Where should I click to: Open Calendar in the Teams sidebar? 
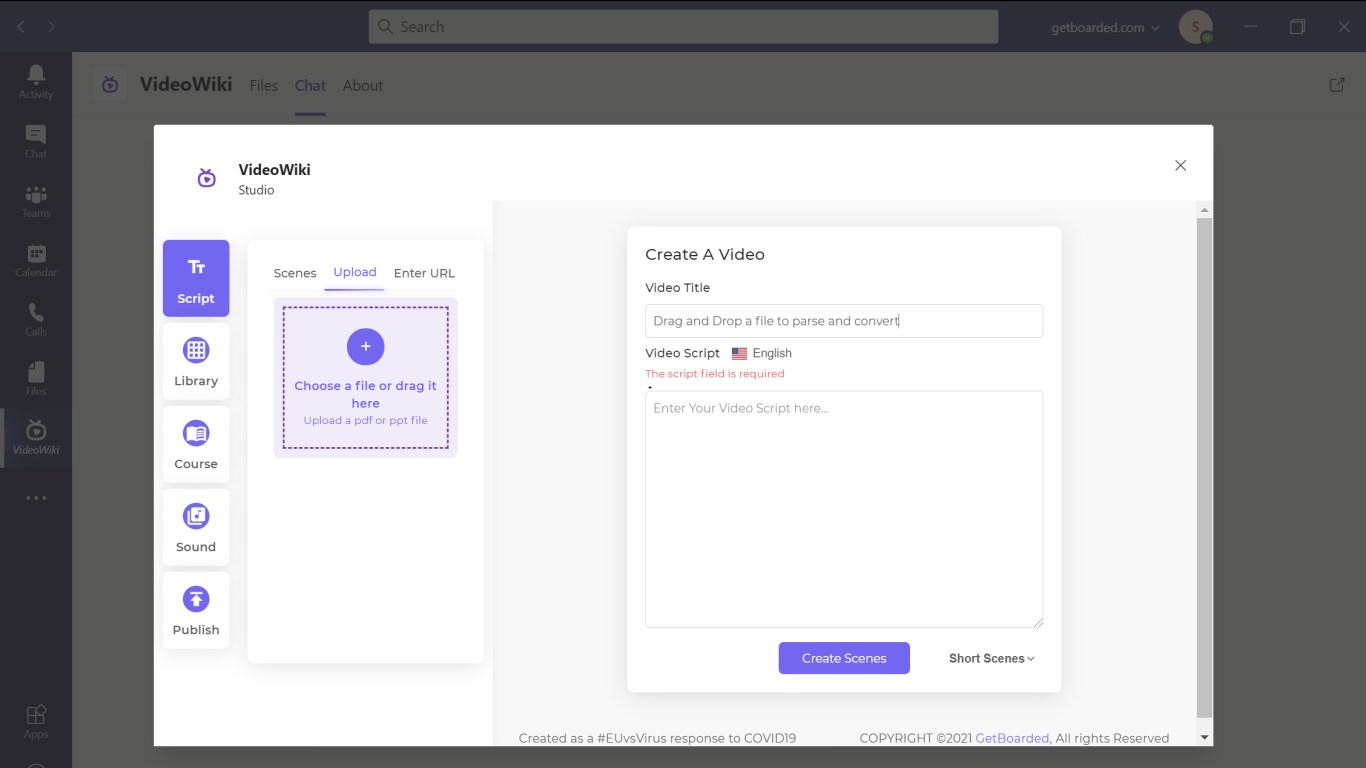click(x=36, y=260)
